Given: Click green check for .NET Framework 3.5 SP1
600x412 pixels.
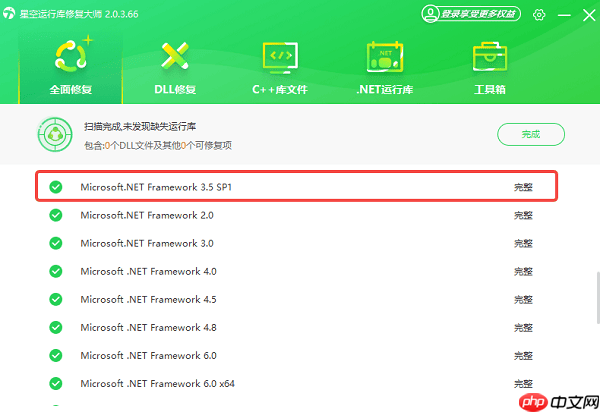Looking at the screenshot, I should tap(56, 187).
